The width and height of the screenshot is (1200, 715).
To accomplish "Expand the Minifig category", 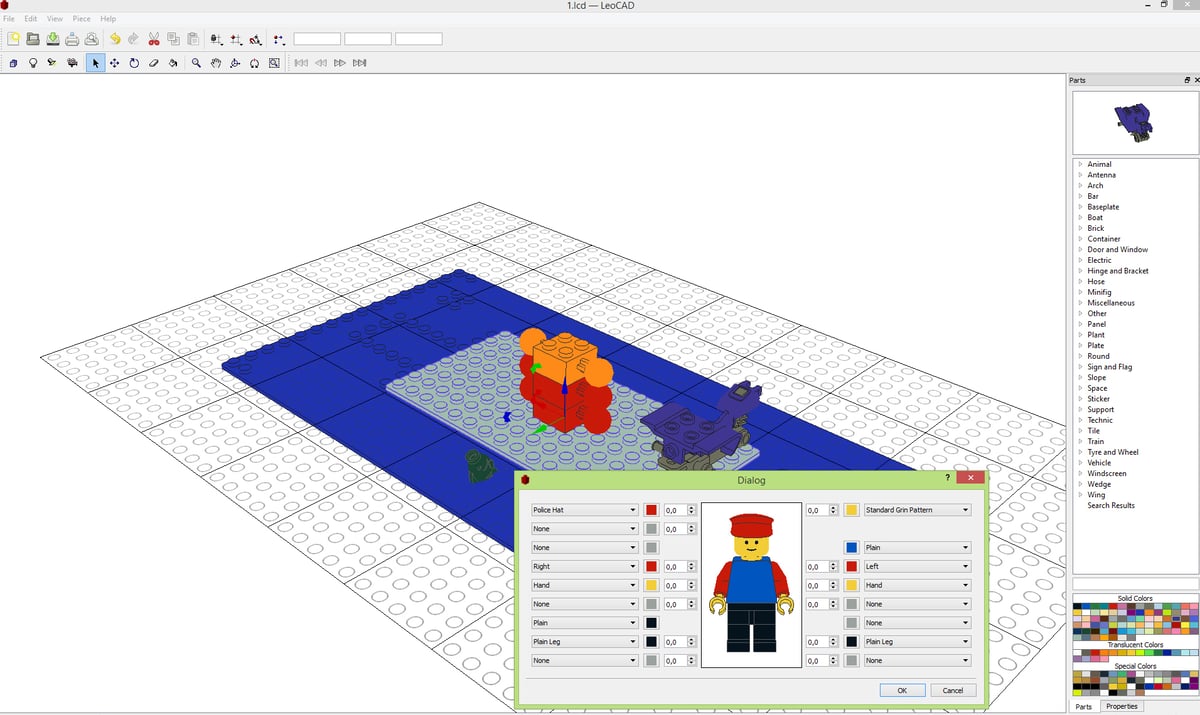I will (x=1081, y=292).
